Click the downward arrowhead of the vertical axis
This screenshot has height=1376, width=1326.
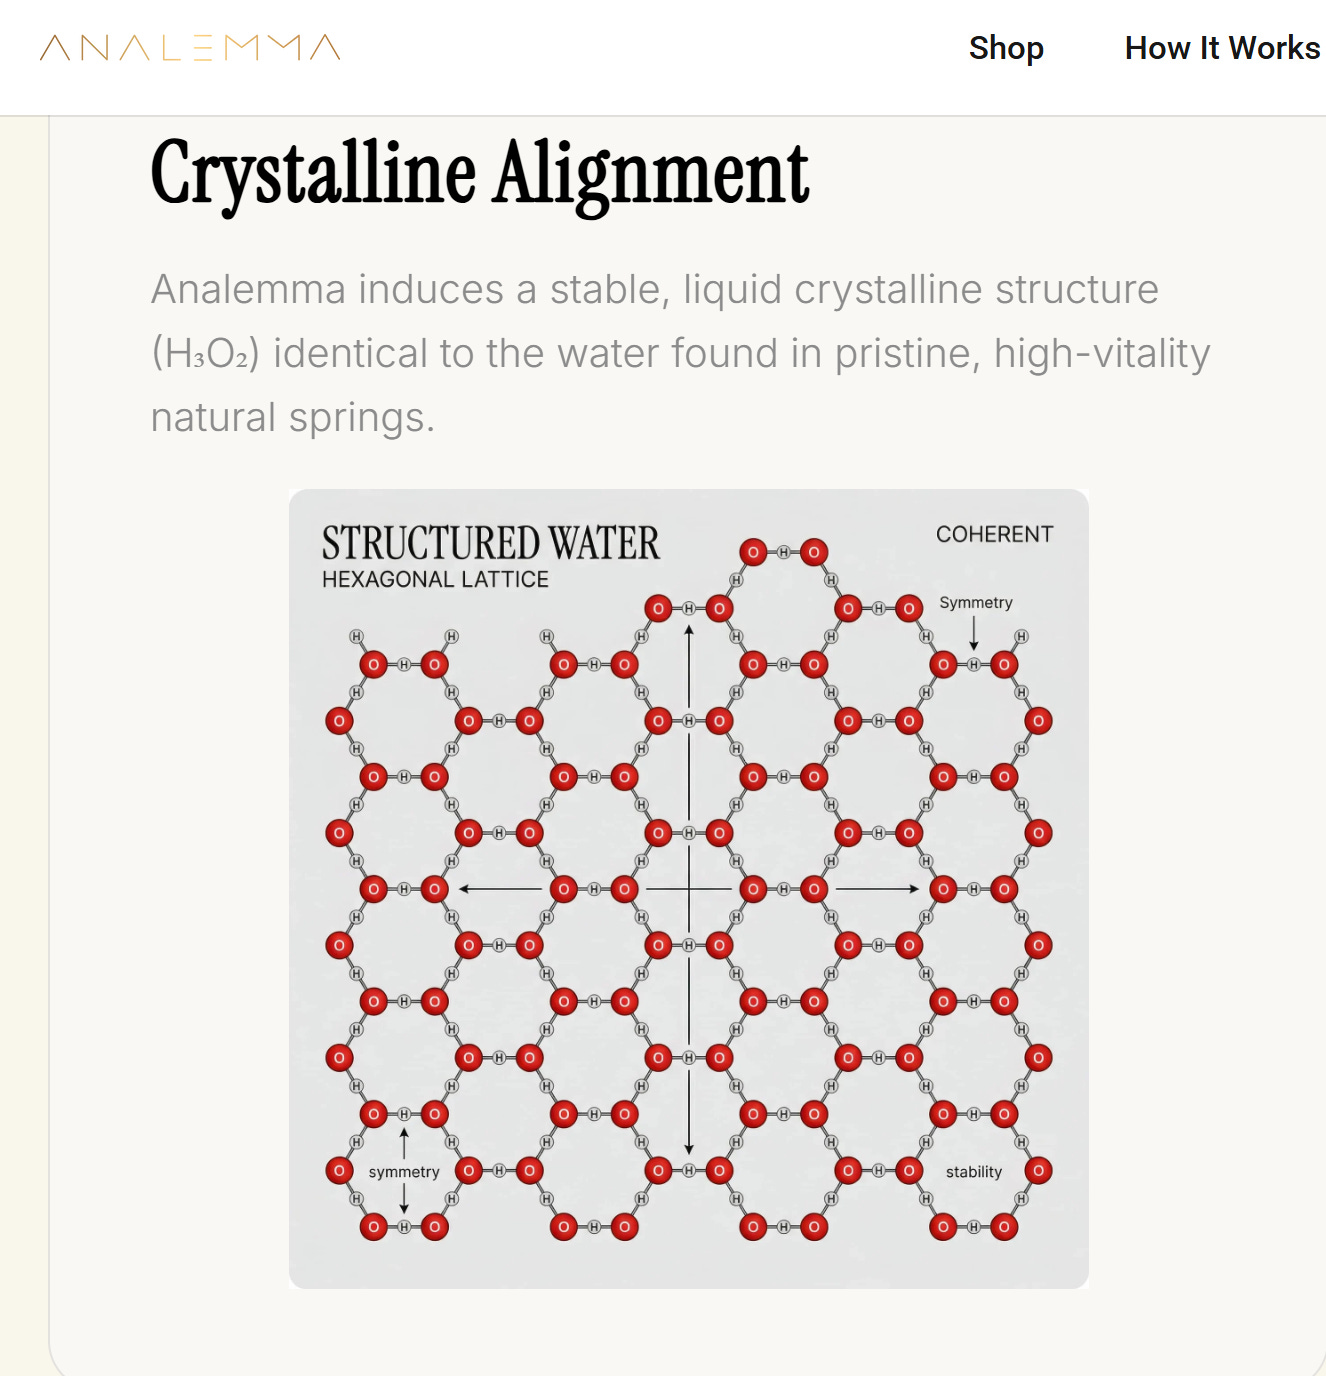[689, 1149]
